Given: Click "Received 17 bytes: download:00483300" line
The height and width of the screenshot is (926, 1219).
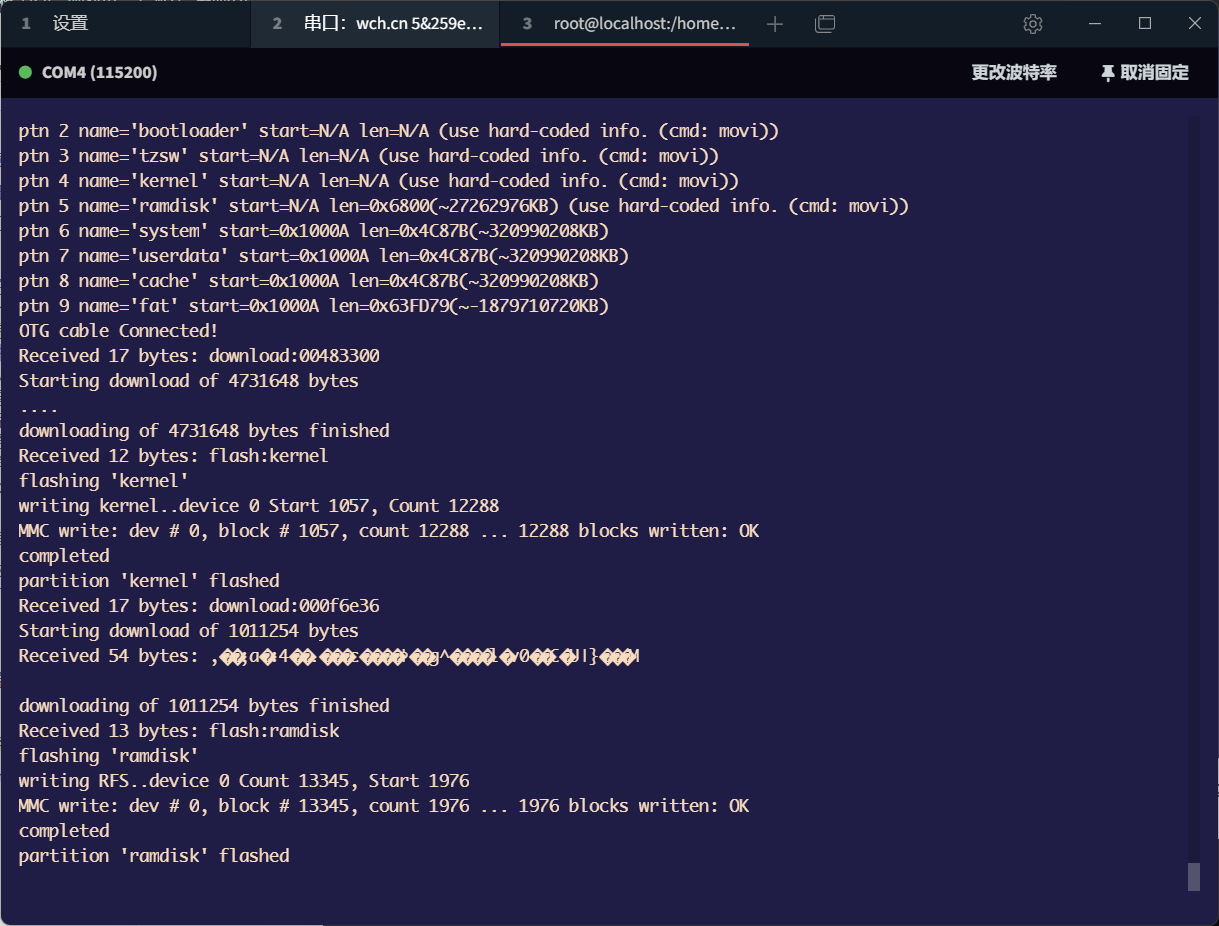Looking at the screenshot, I should (199, 356).
